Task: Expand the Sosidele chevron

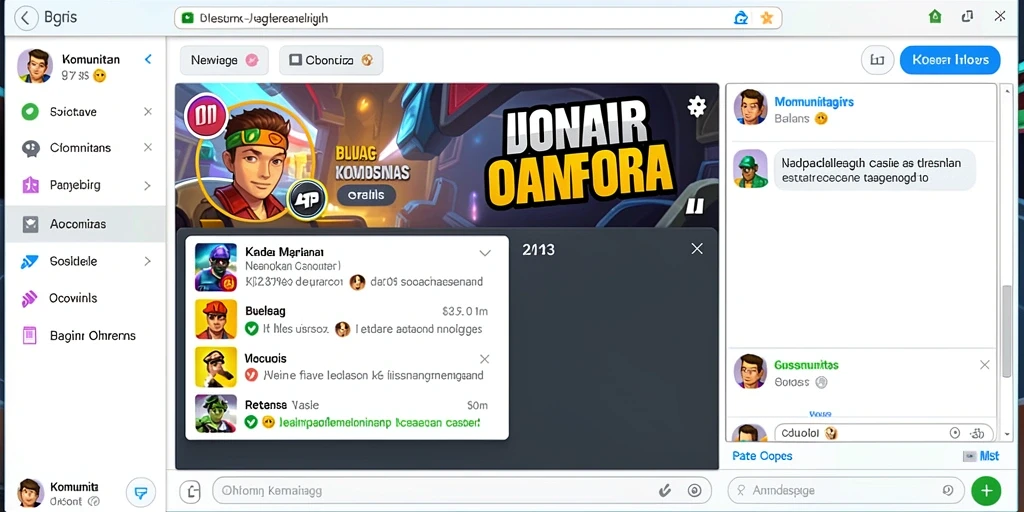Action: [148, 261]
